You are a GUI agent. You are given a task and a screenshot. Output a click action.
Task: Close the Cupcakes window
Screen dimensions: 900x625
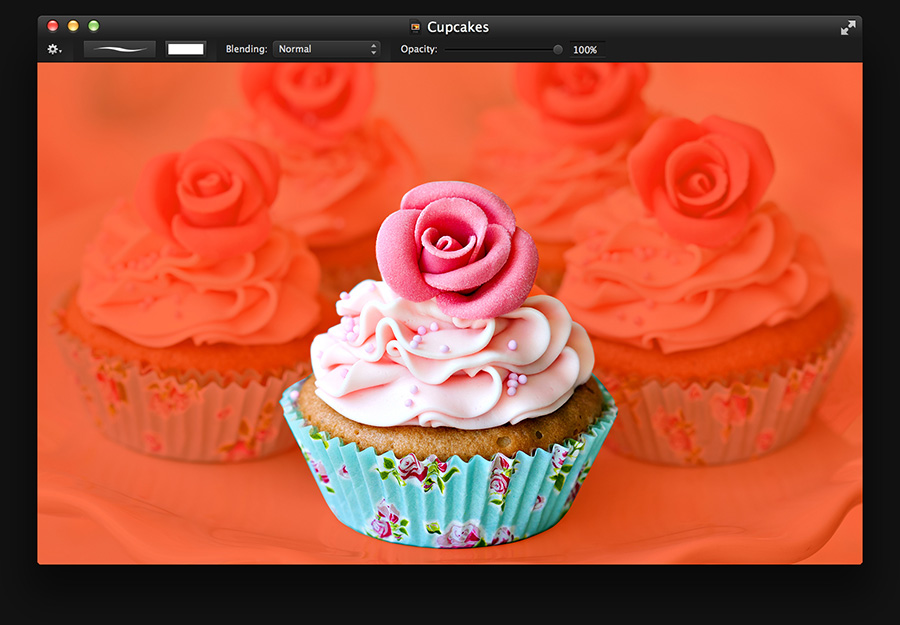[53, 25]
